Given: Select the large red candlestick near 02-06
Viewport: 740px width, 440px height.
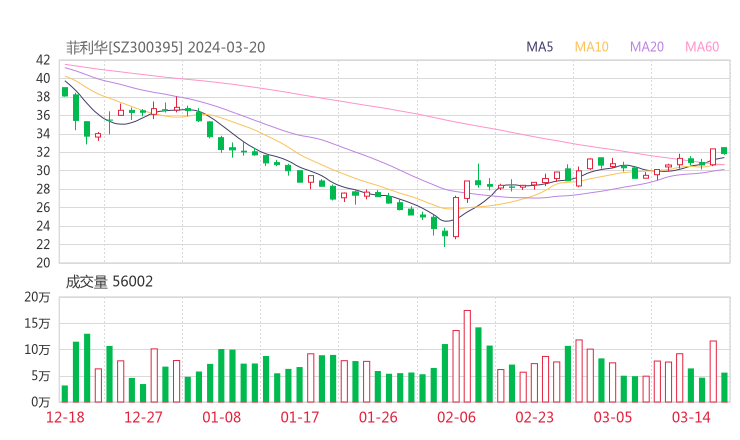Looking at the screenshot, I should click(x=456, y=217).
